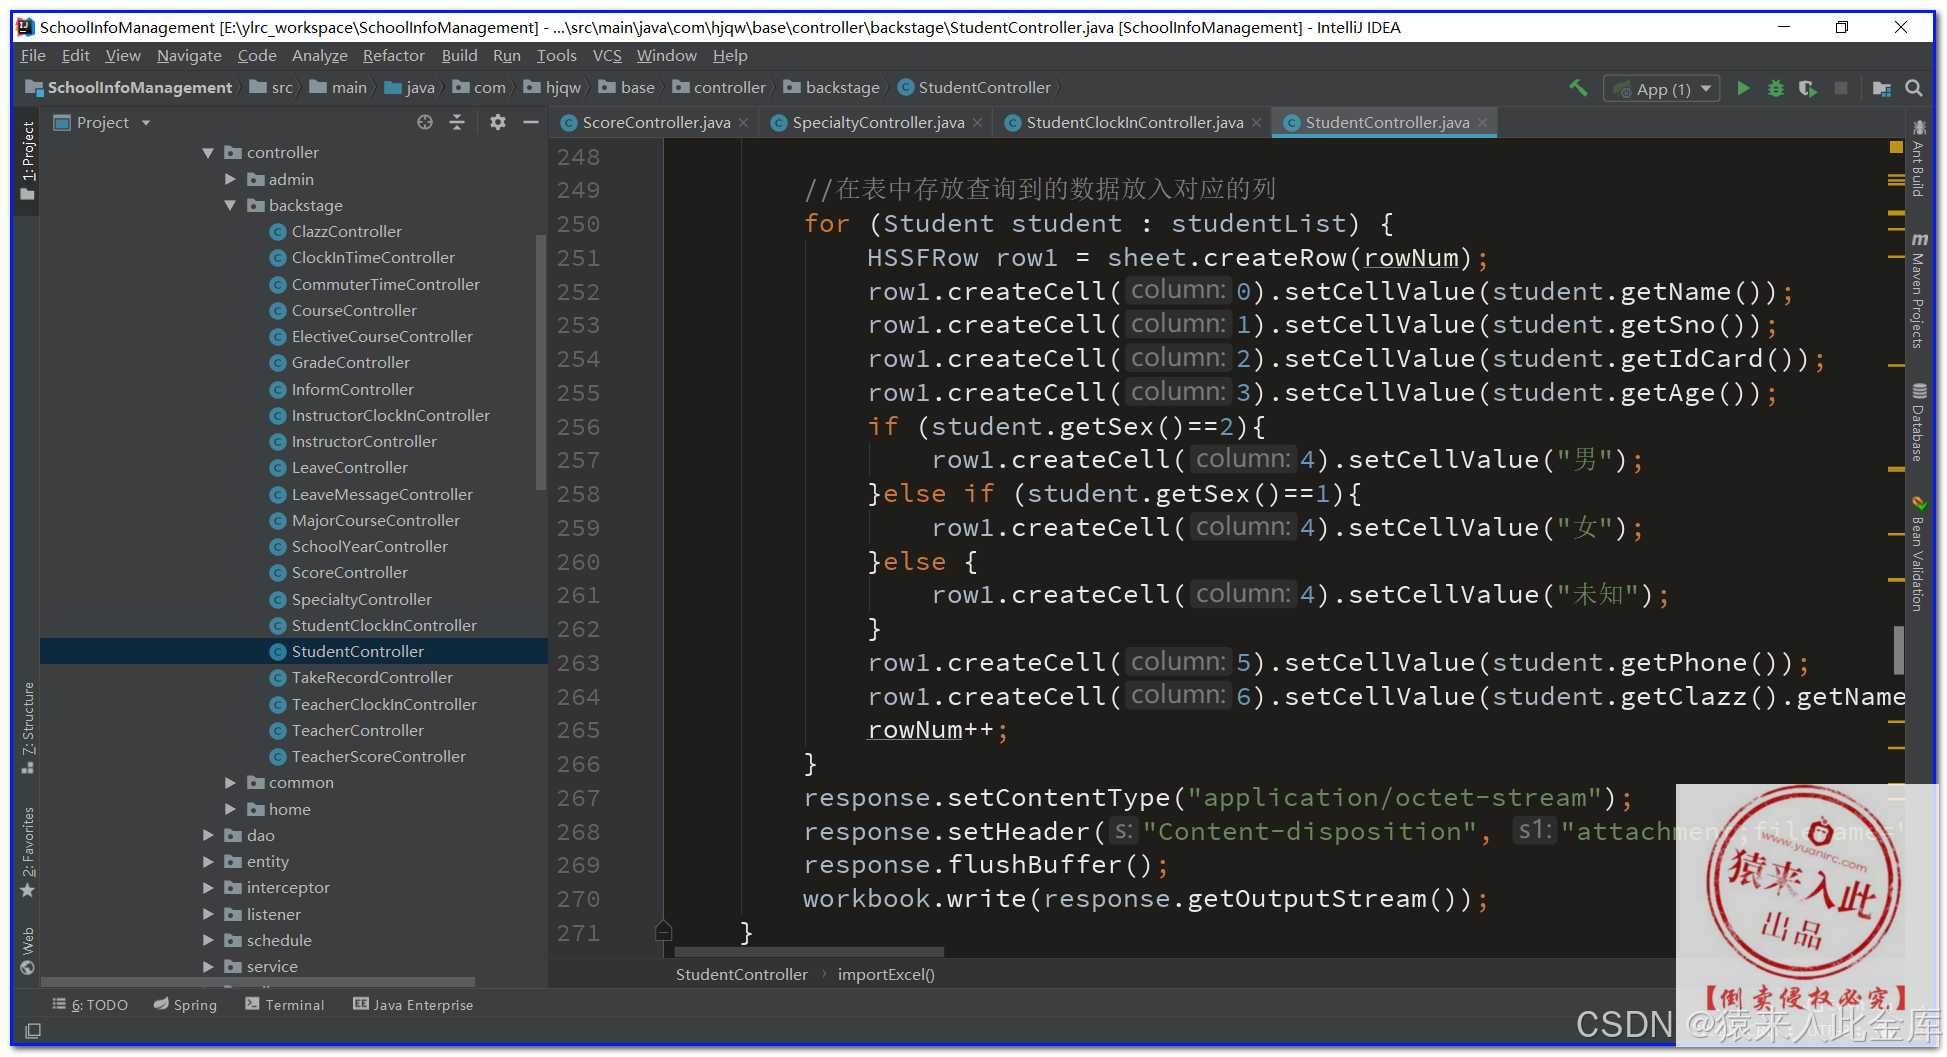Select GradeController in project tree

(x=350, y=362)
